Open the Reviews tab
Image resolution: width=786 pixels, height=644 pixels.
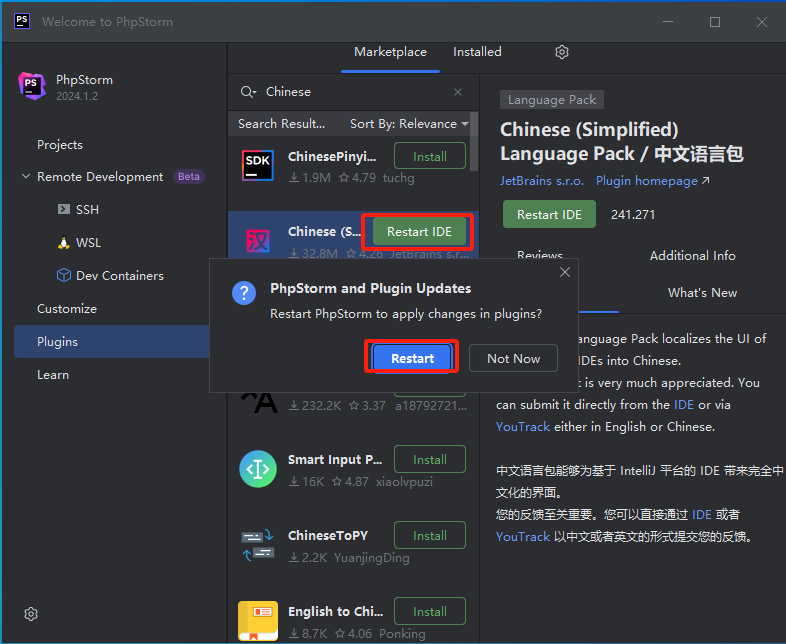click(x=539, y=255)
